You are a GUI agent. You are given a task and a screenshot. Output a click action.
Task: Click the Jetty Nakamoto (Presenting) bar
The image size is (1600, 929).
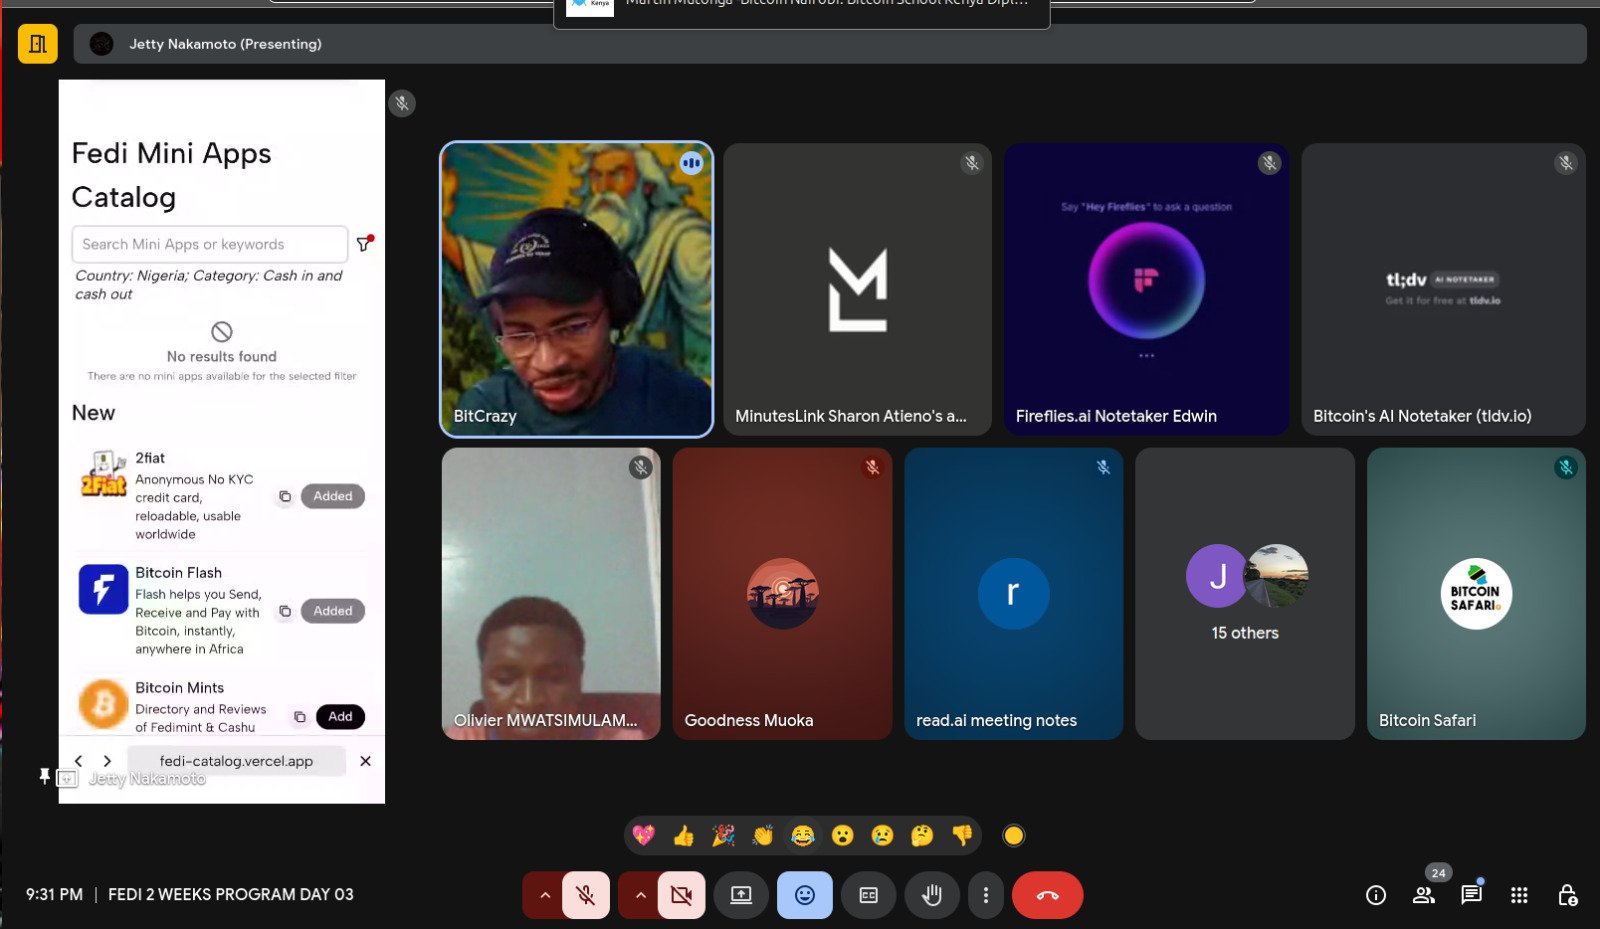pyautogui.click(x=829, y=44)
